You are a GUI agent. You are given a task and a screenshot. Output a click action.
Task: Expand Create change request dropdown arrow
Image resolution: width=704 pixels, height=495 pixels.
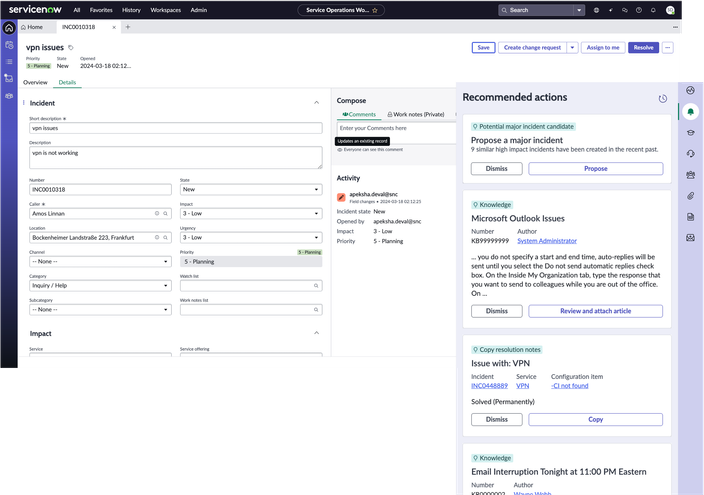572,48
